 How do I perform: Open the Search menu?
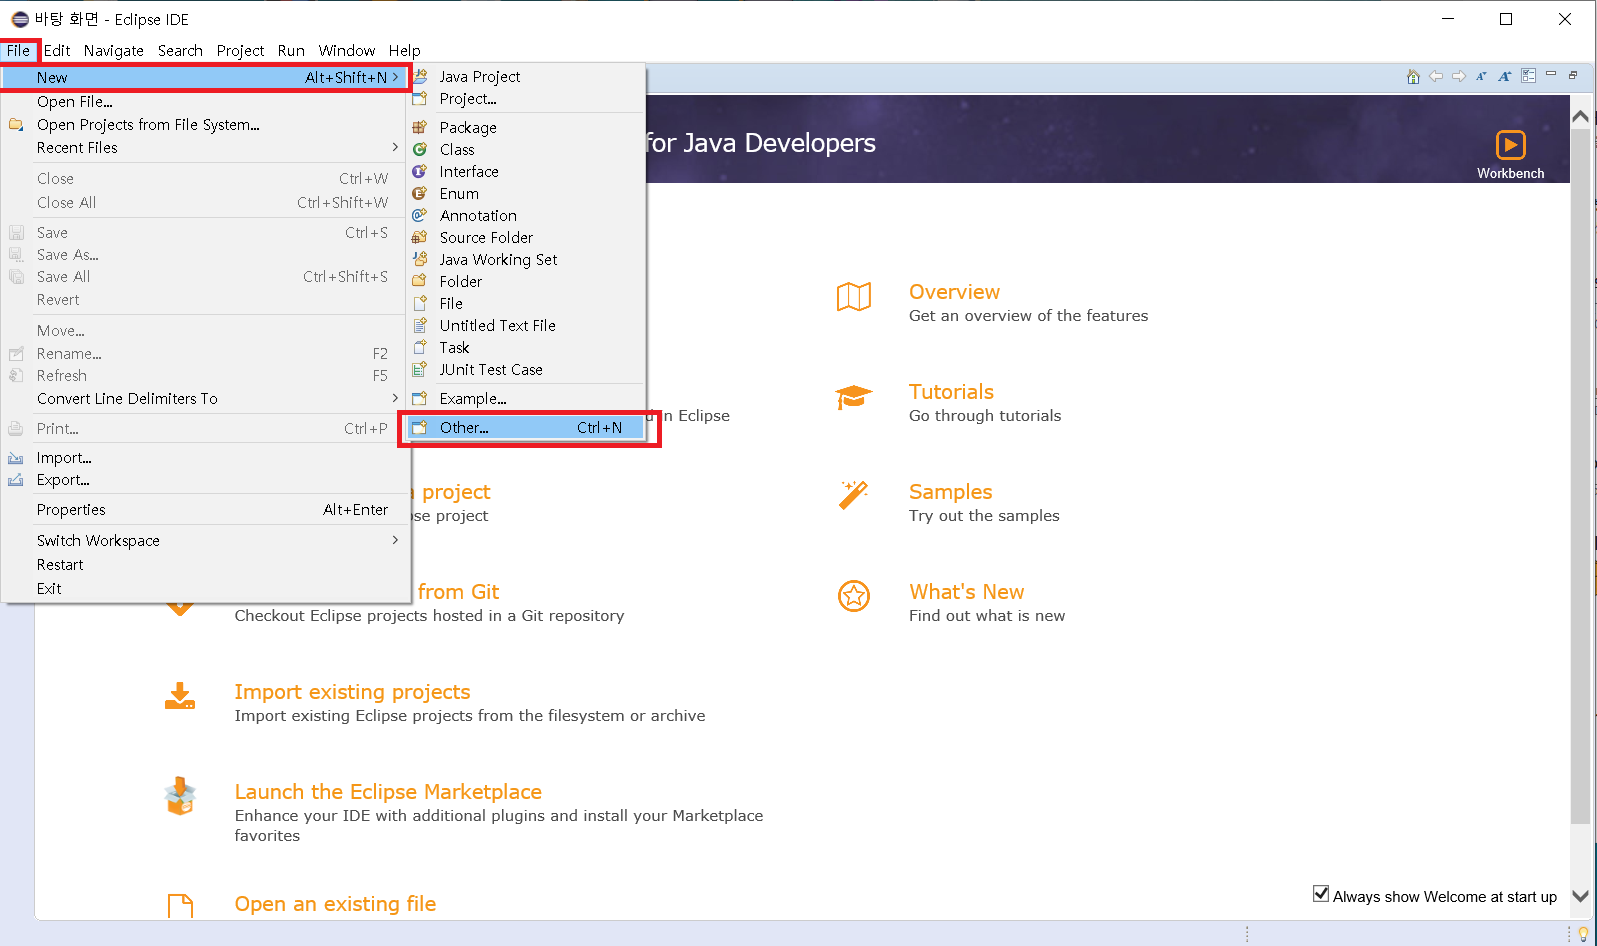click(x=180, y=50)
